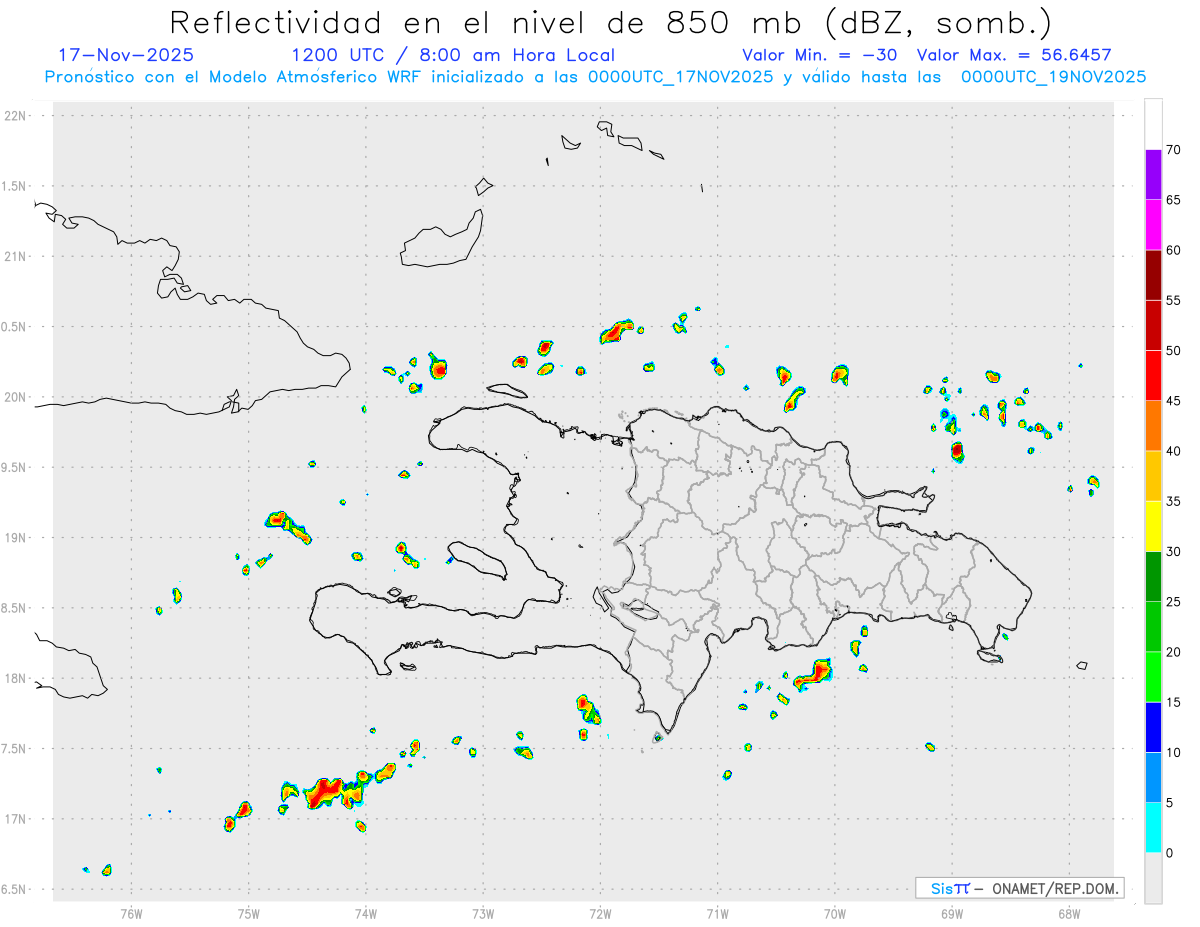1200x927 pixels.
Task: Click the '69W' longitude label
Action: (x=952, y=914)
